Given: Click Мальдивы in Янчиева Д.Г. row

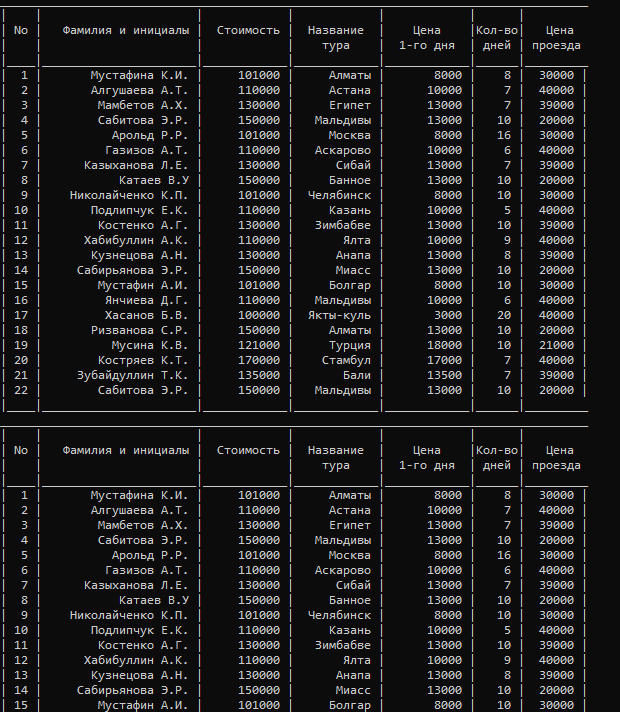Looking at the screenshot, I should [x=342, y=300].
